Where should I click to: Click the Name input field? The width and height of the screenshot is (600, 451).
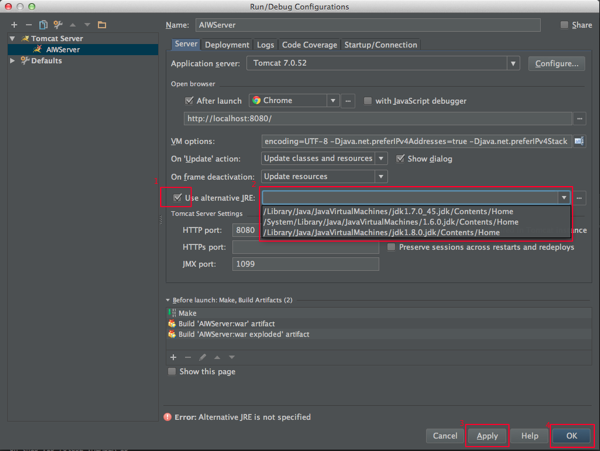point(368,25)
